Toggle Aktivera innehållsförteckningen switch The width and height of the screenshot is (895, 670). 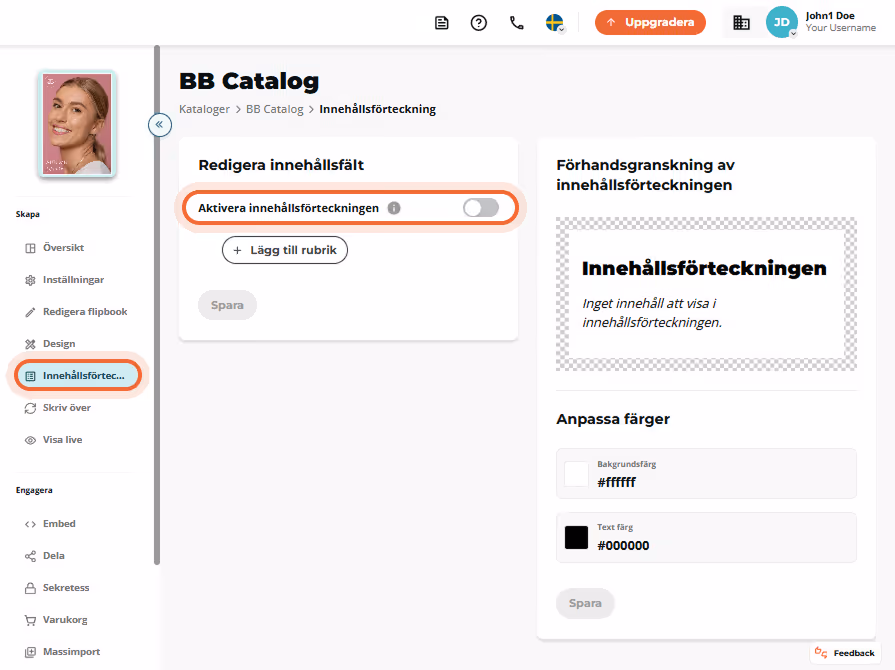point(481,208)
